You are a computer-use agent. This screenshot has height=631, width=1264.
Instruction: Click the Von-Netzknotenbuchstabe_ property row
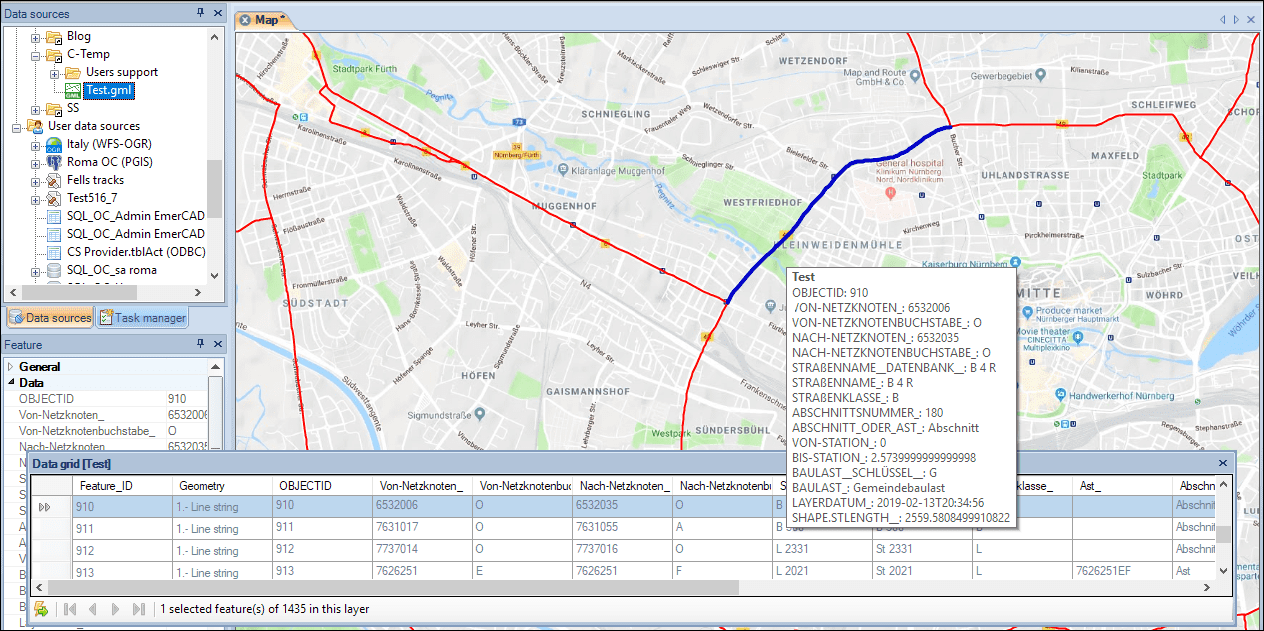(x=108, y=430)
